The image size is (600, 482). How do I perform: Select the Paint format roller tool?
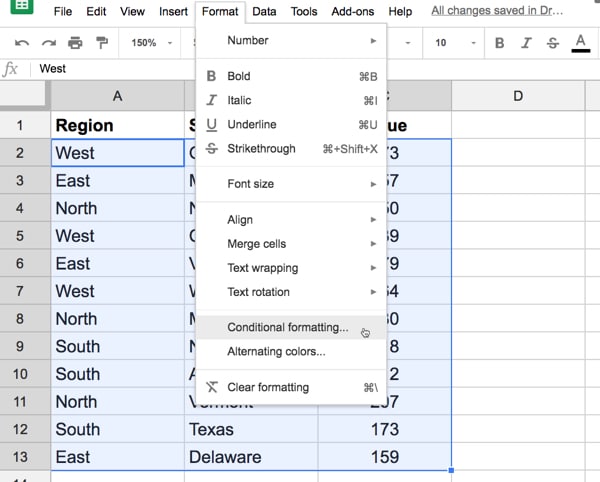pos(101,43)
